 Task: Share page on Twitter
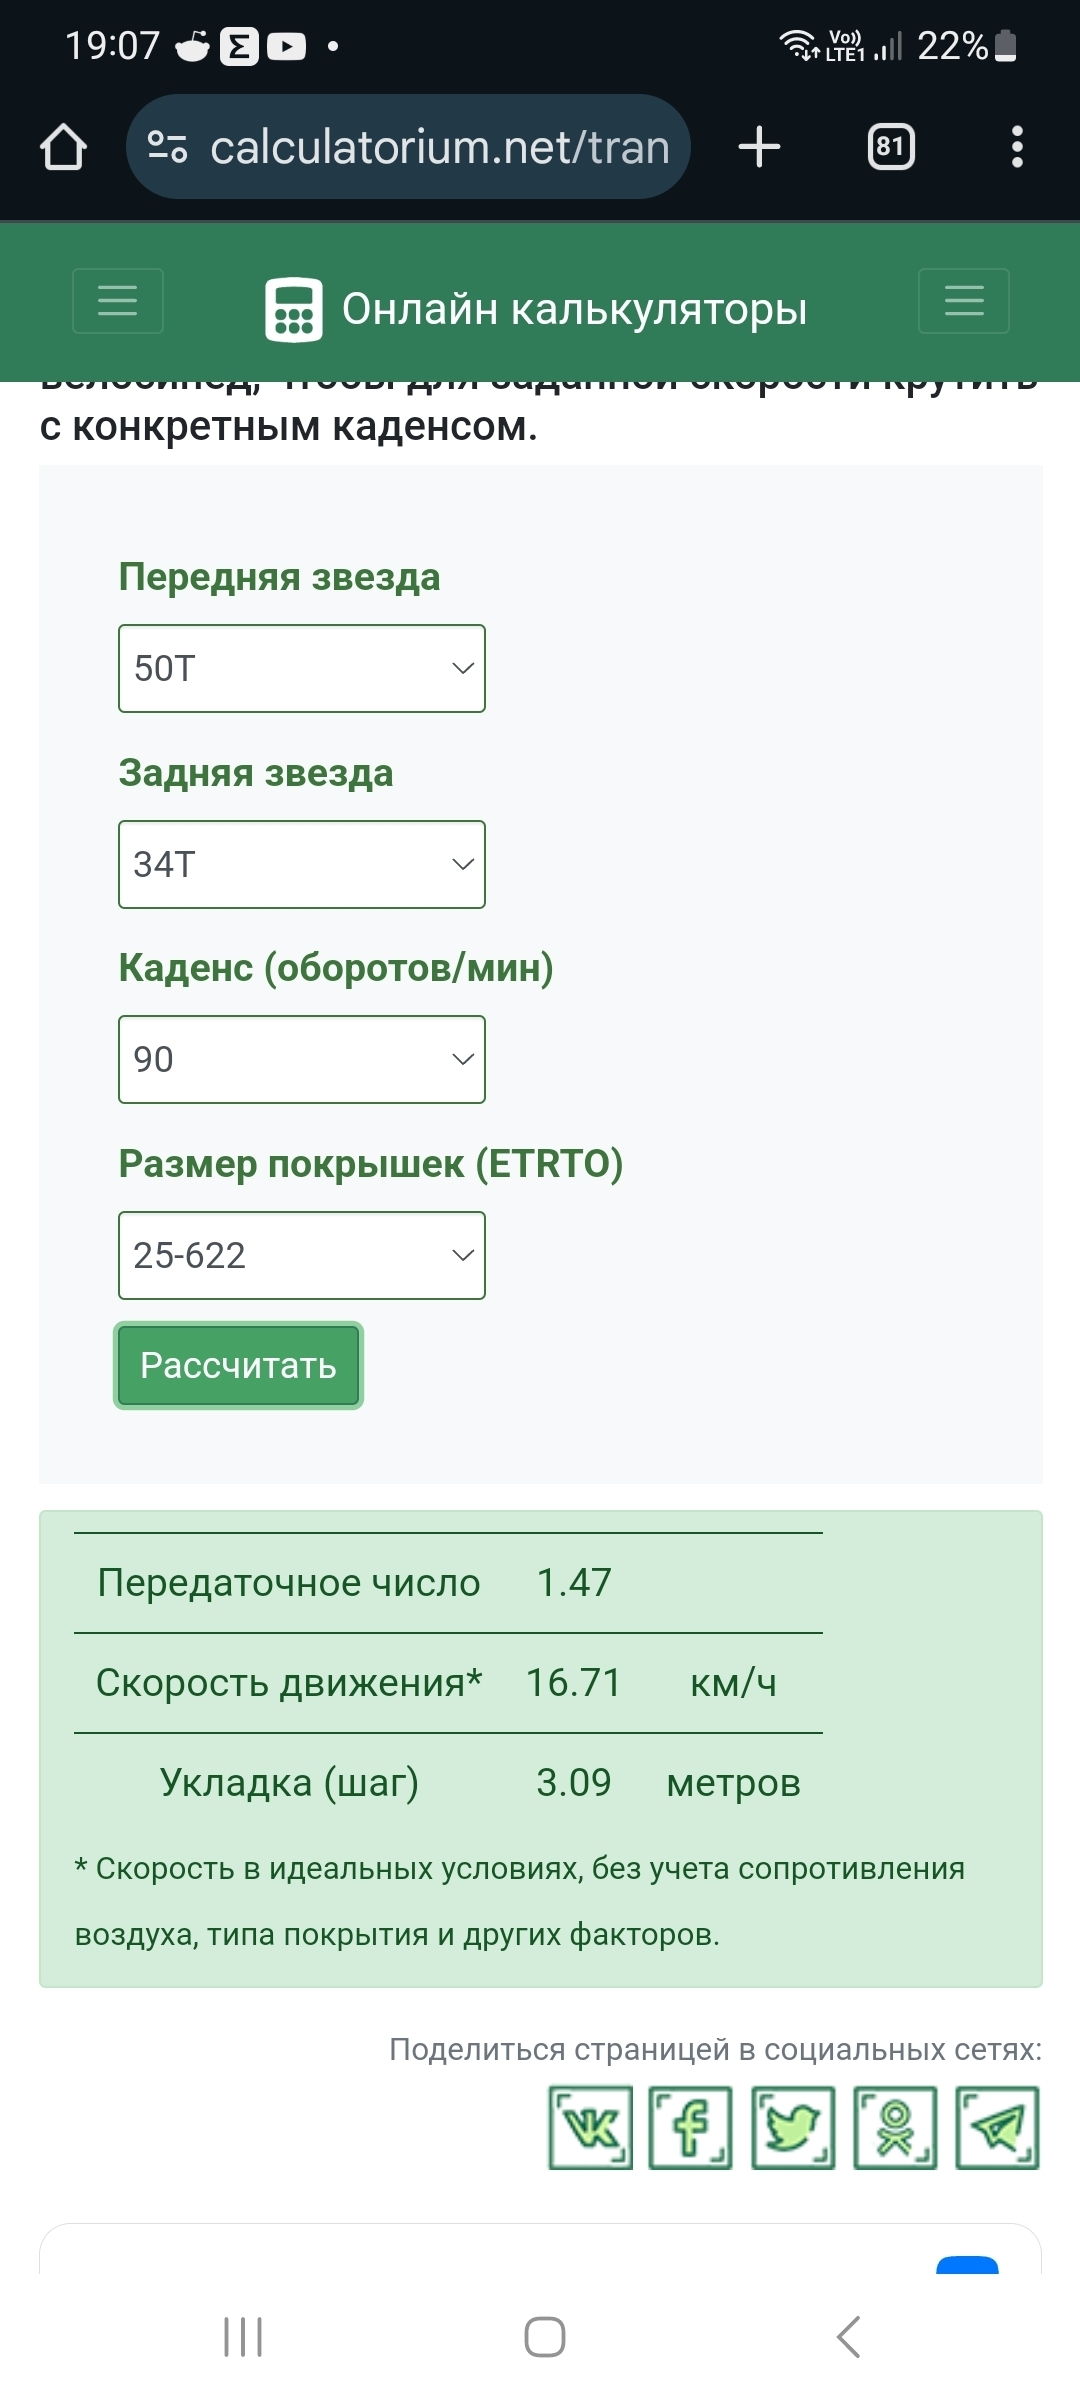coord(793,2127)
